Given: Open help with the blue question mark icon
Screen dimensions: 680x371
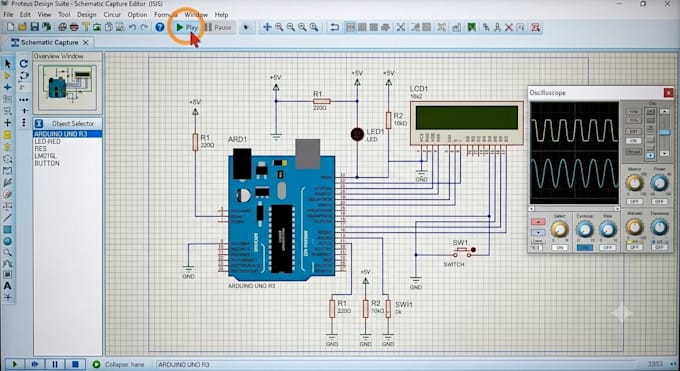Looking at the screenshot, I should (160, 27).
